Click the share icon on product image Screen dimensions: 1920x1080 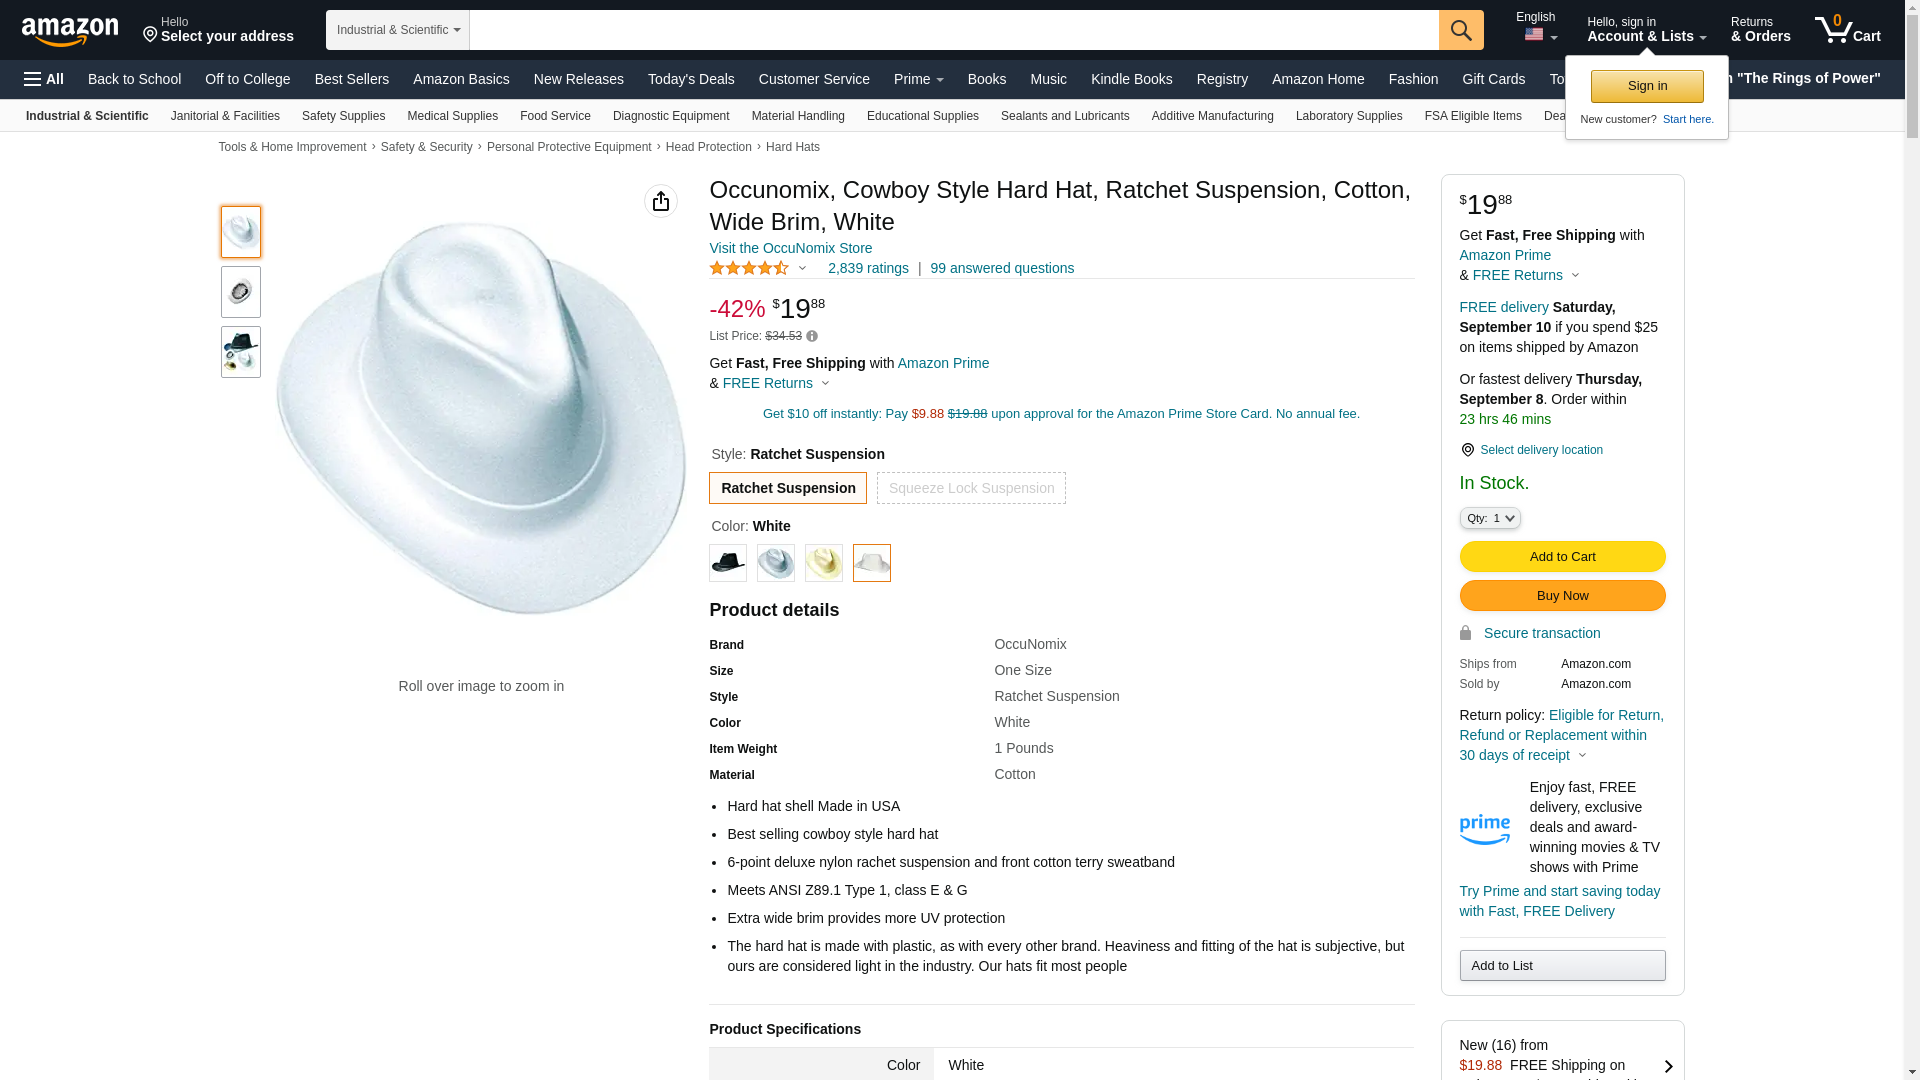click(x=660, y=201)
